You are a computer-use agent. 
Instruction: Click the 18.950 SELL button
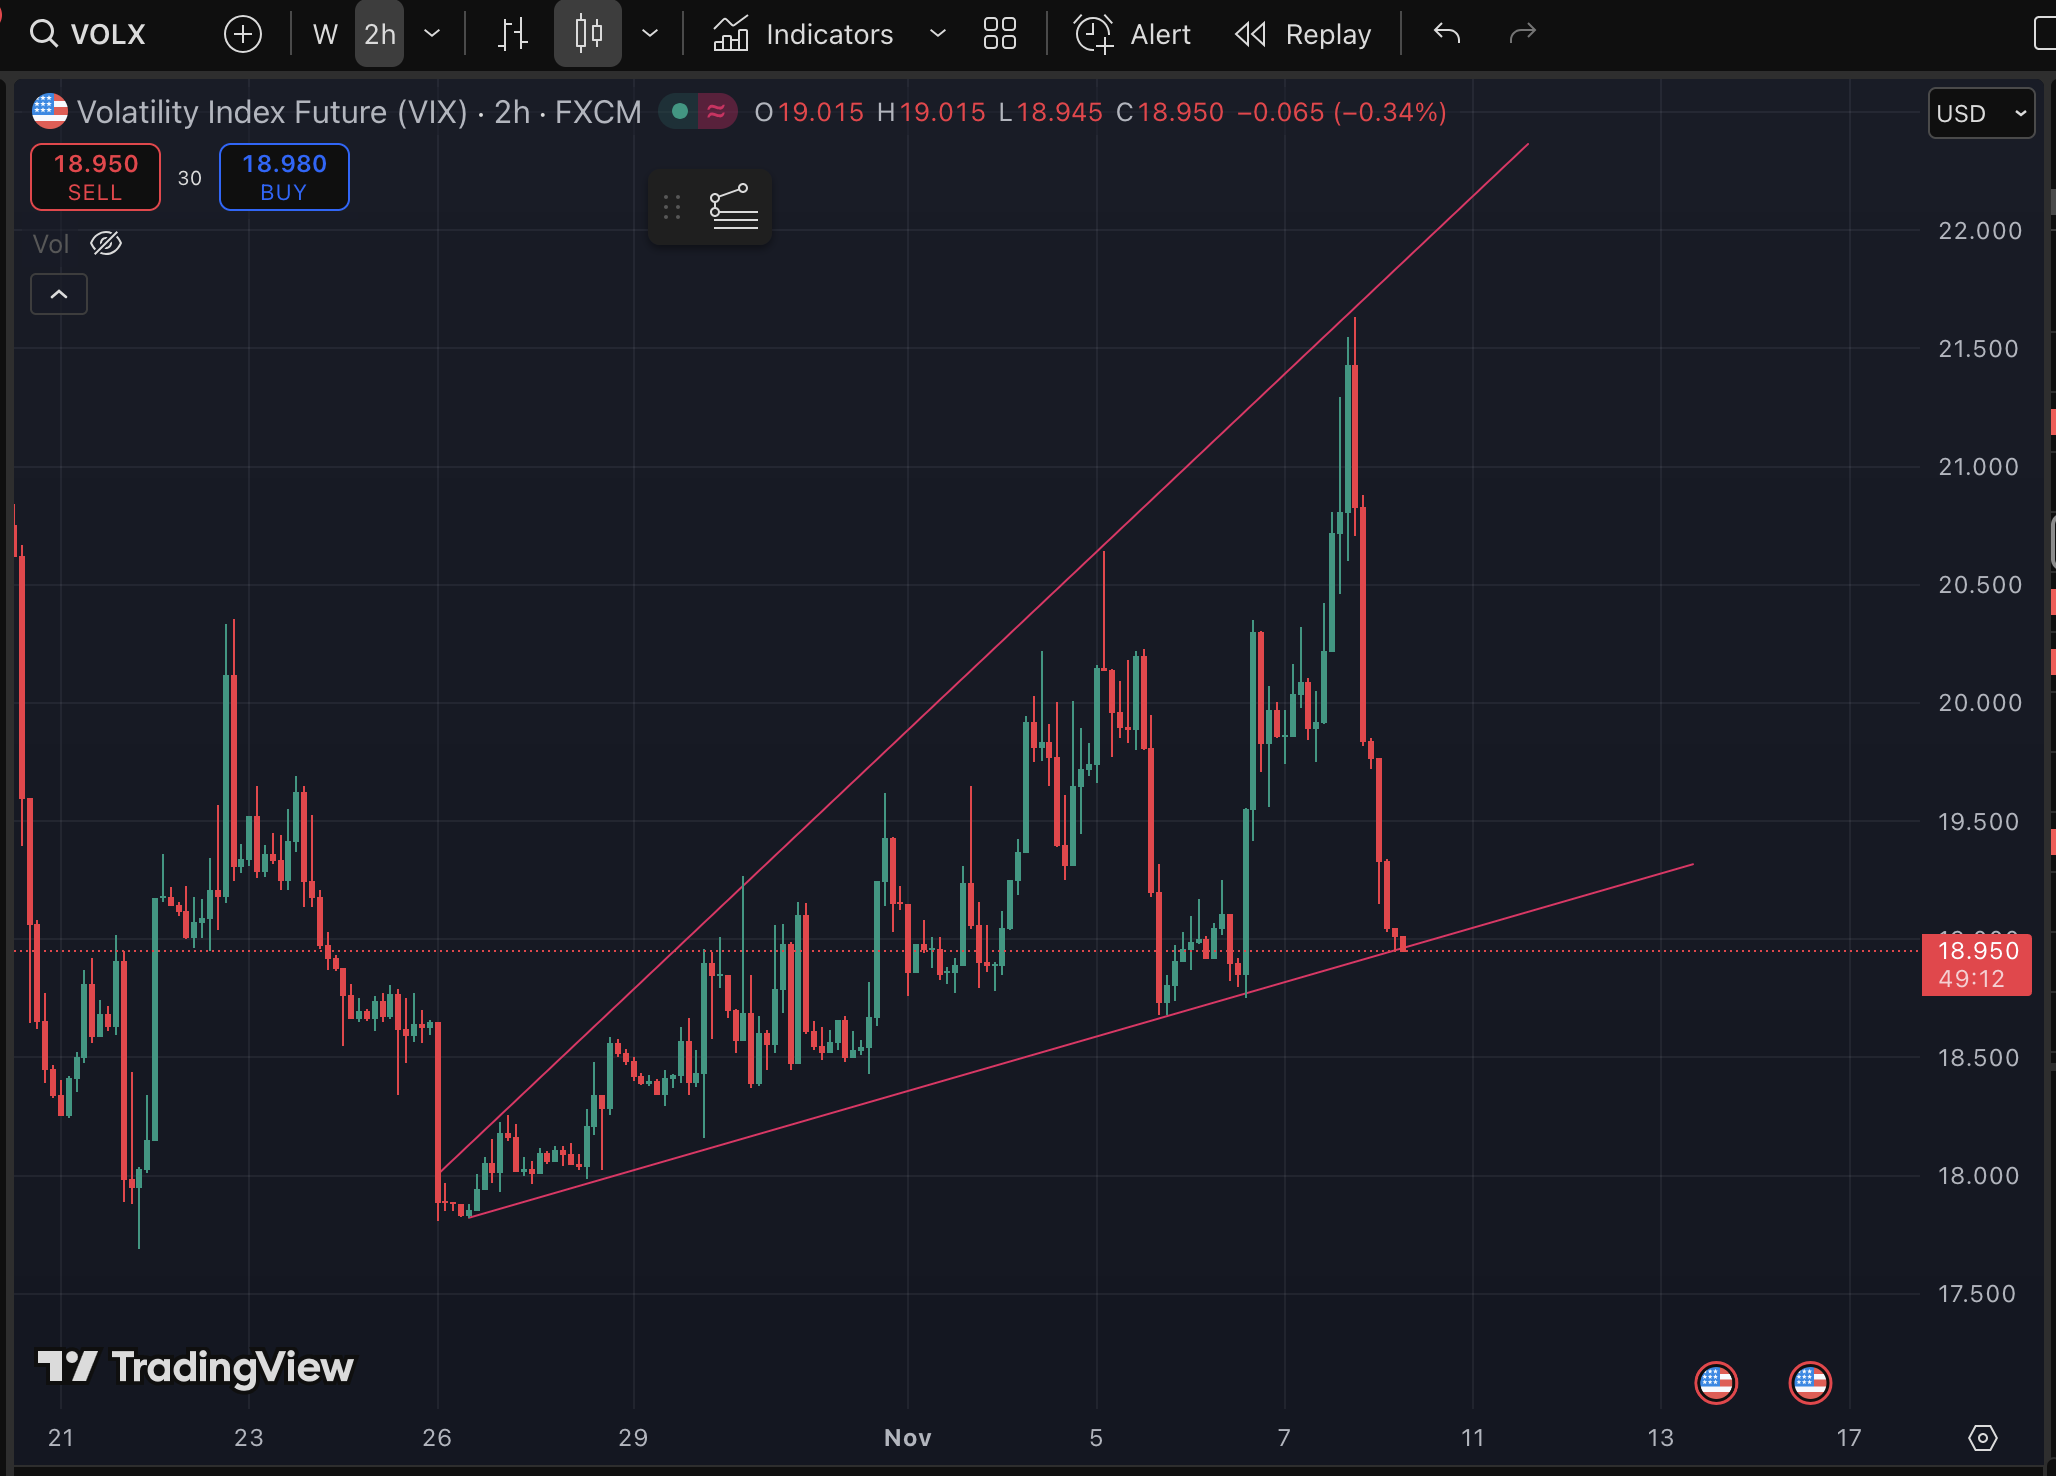[x=95, y=177]
